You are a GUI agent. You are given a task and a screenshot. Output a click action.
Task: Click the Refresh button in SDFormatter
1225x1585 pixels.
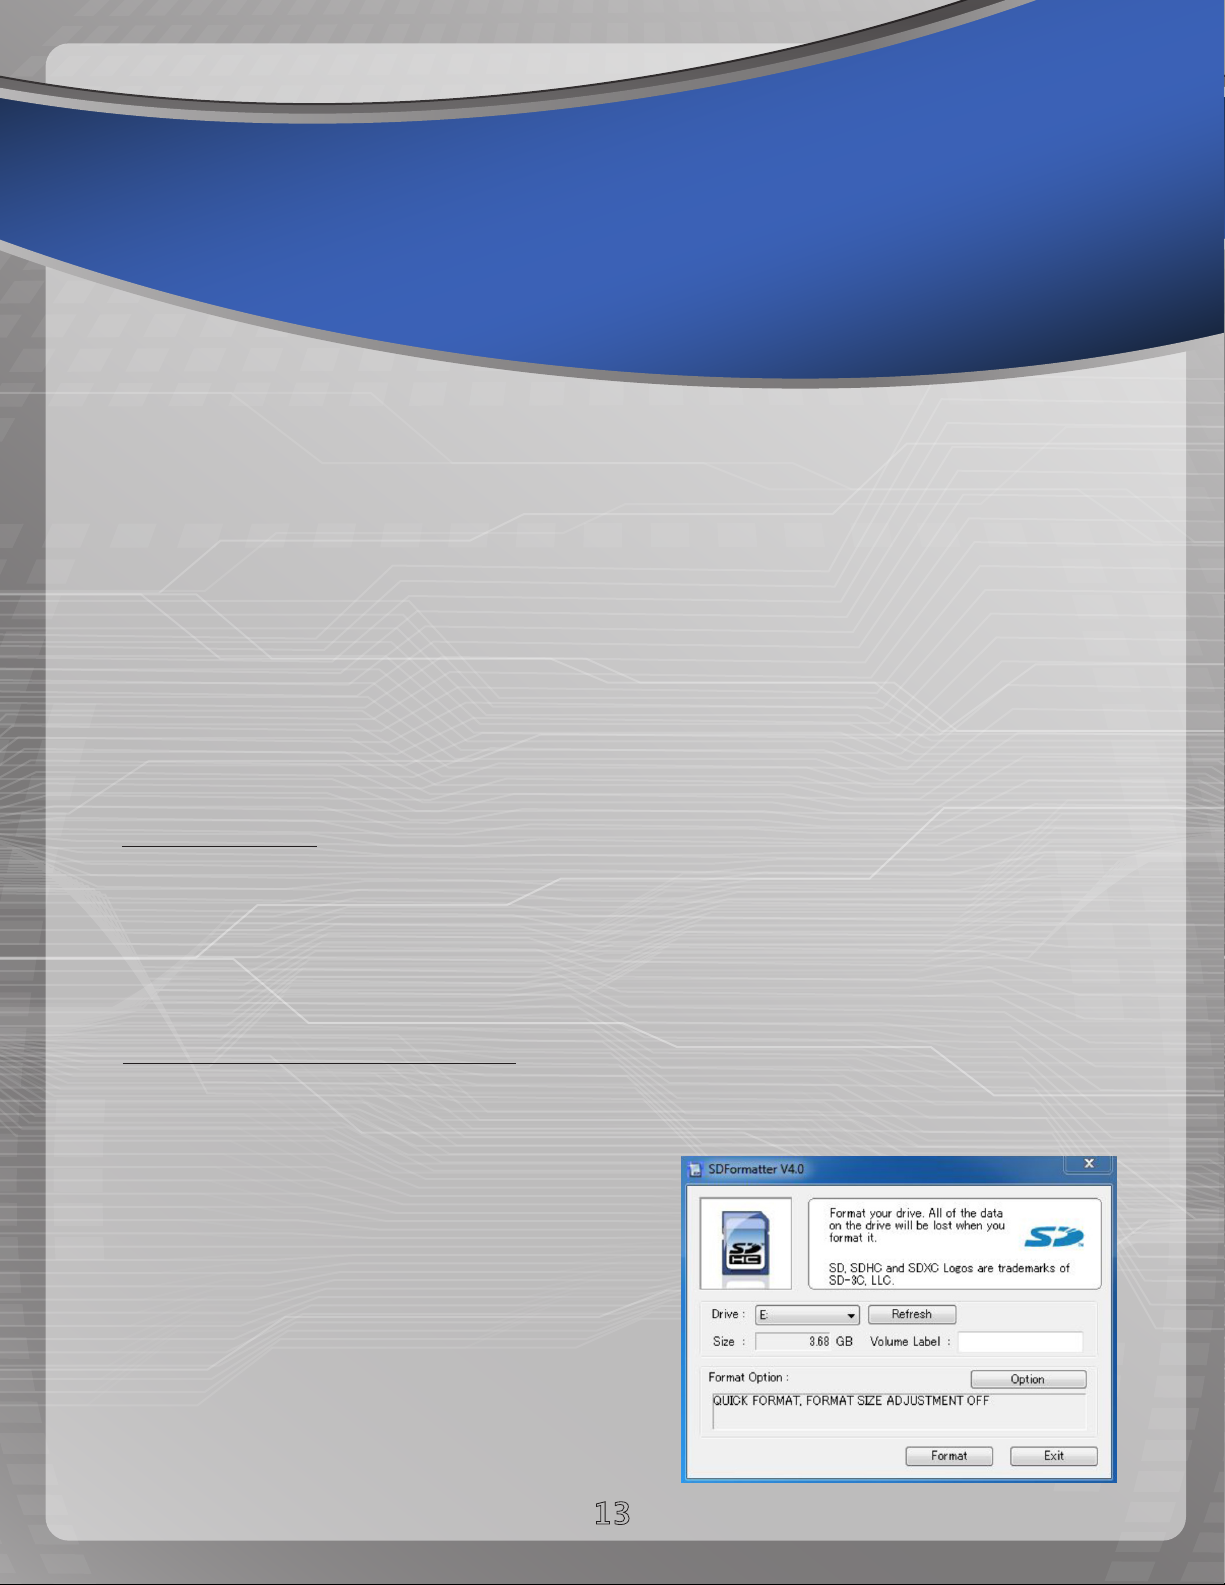[x=912, y=1314]
